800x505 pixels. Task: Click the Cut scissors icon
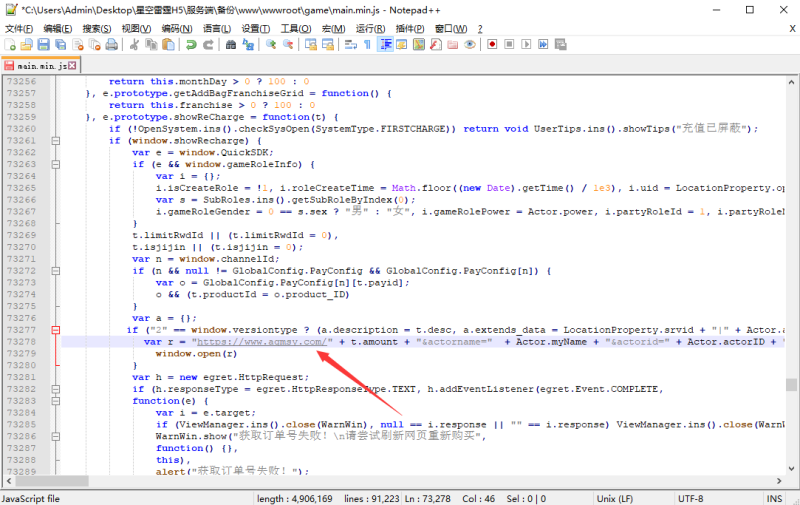point(131,45)
